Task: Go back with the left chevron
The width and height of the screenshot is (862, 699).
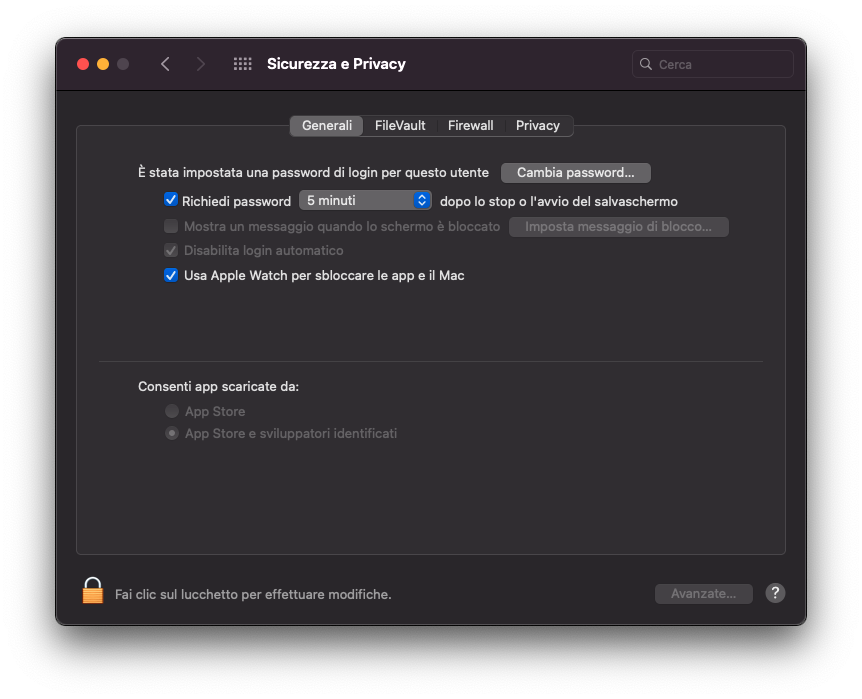Action: coord(165,64)
